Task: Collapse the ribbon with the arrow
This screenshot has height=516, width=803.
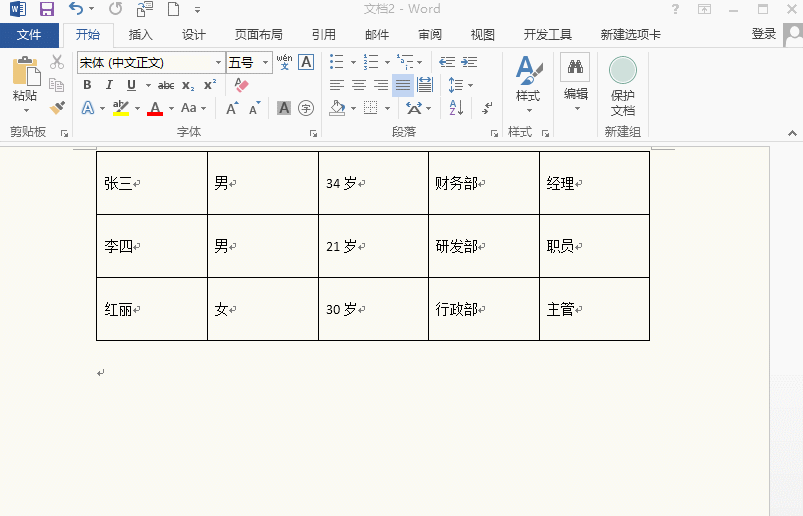Action: point(792,133)
